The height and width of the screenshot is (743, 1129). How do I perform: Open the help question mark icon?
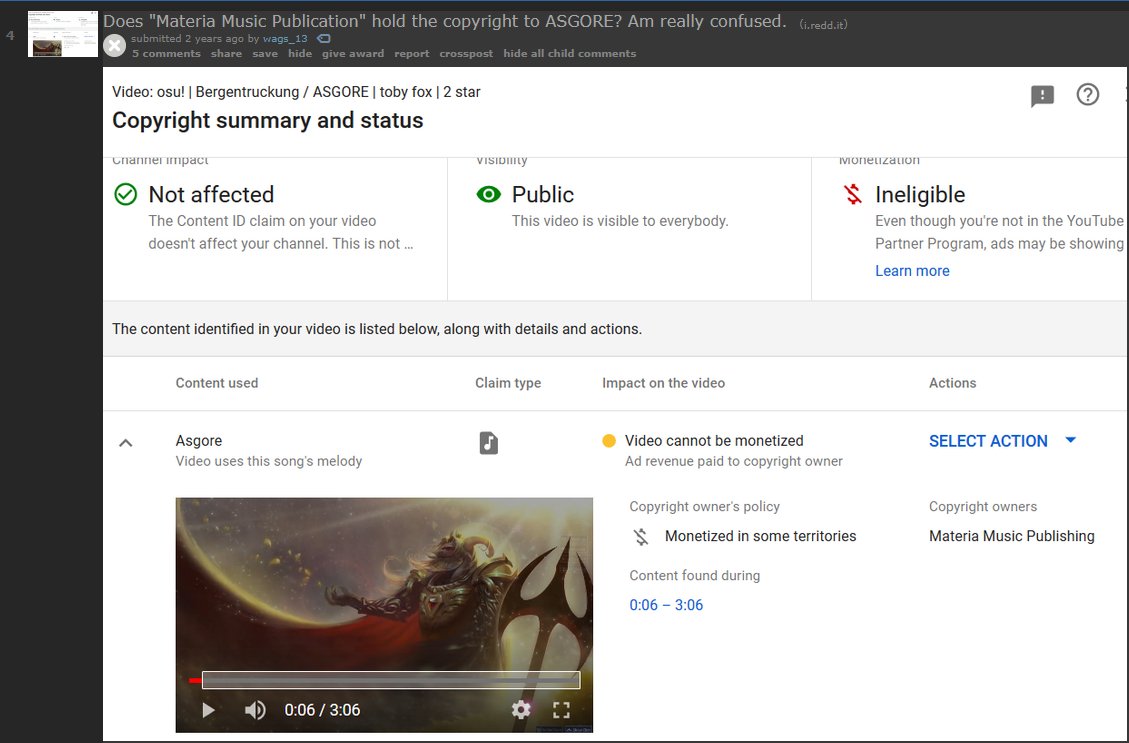point(1088,95)
